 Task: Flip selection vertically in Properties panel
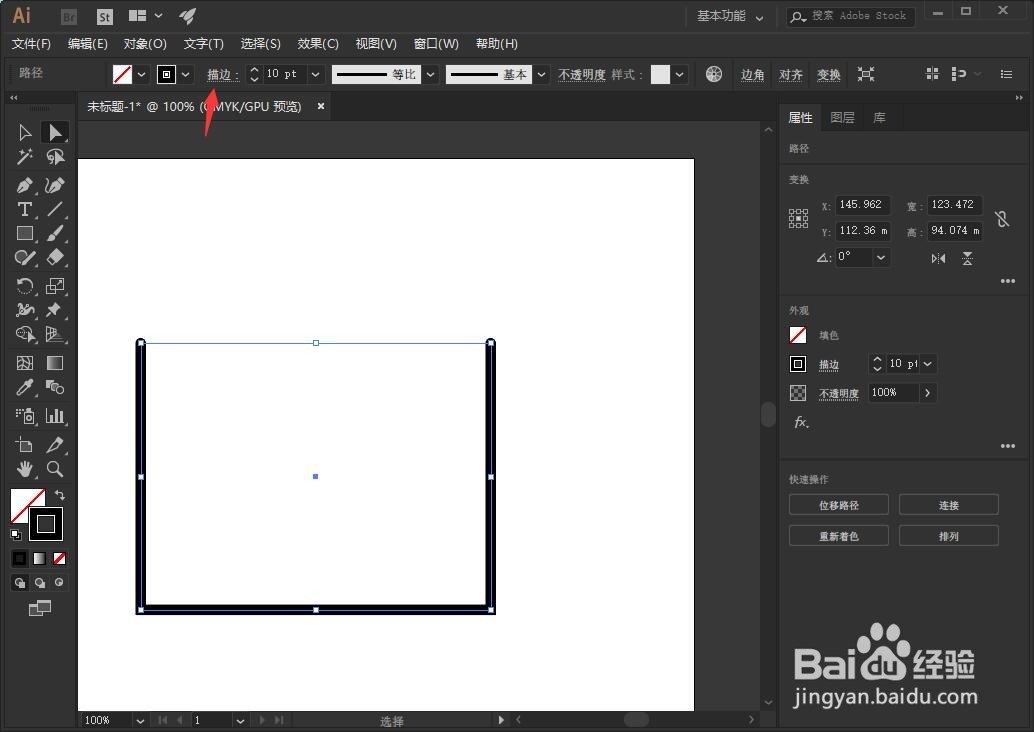tap(967, 259)
